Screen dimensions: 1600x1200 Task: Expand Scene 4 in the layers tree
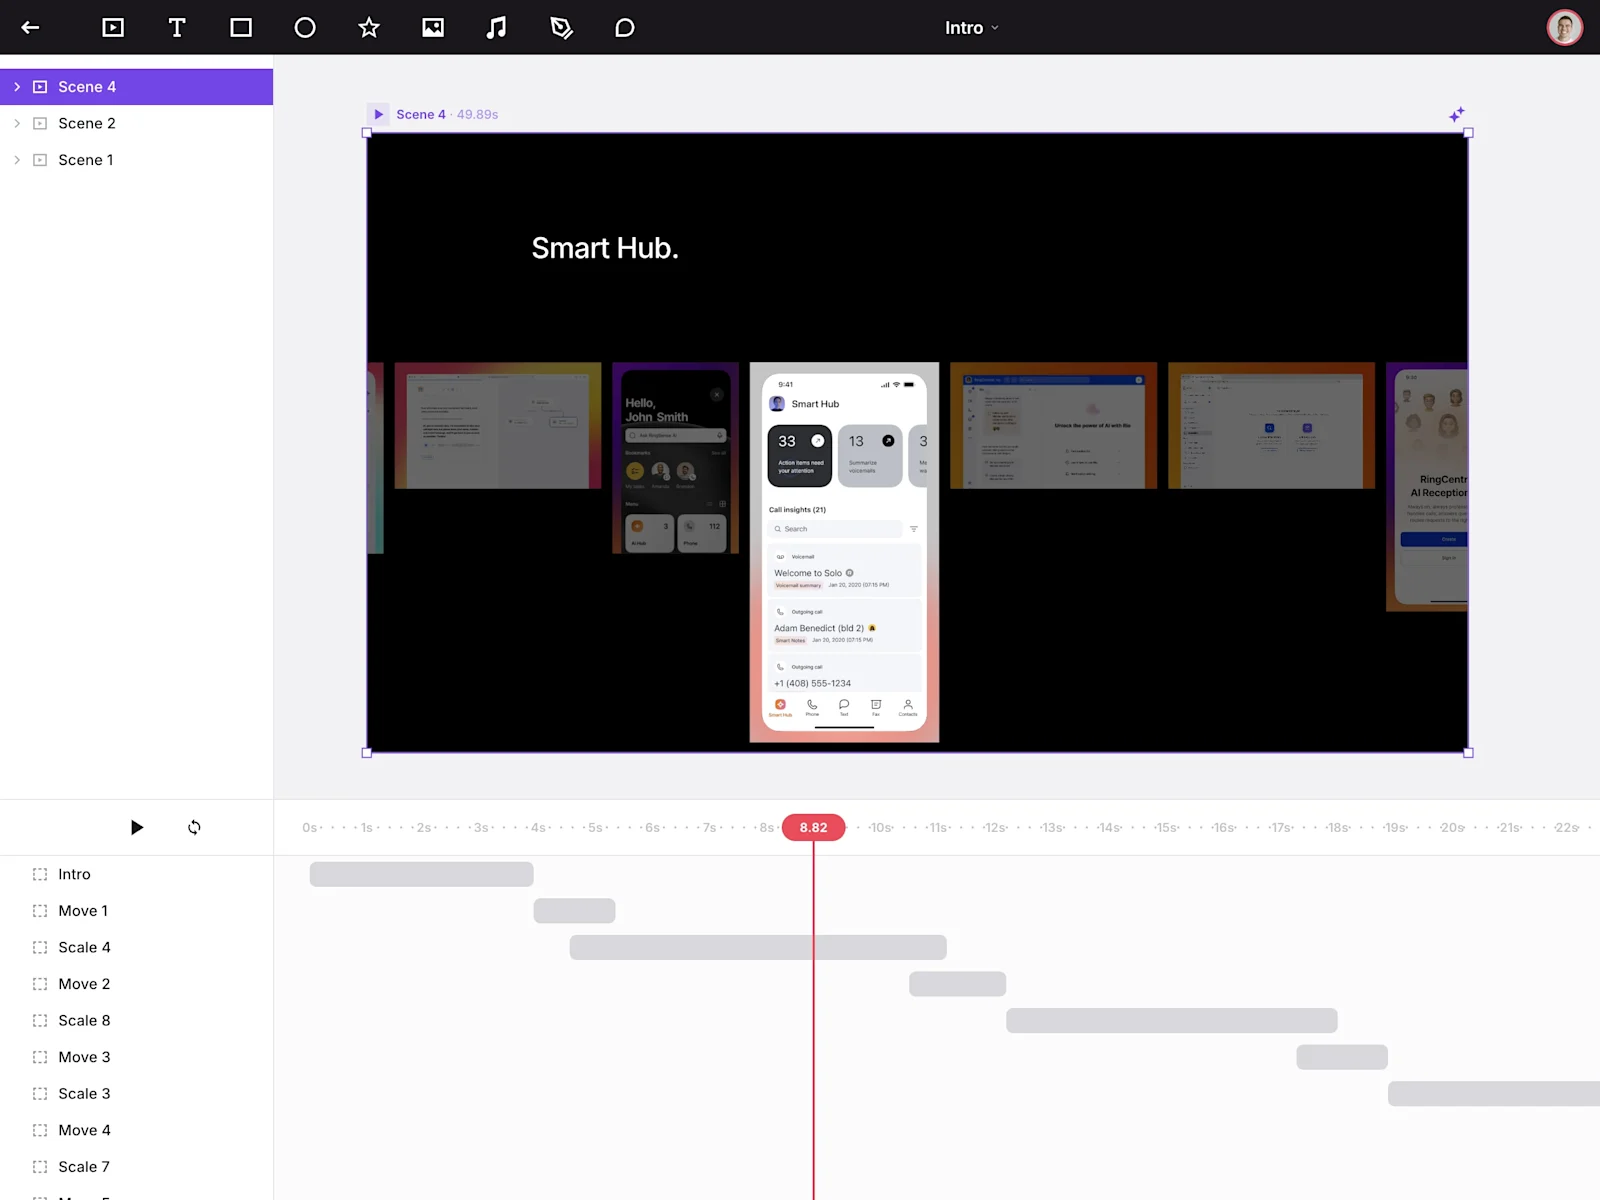[17, 87]
